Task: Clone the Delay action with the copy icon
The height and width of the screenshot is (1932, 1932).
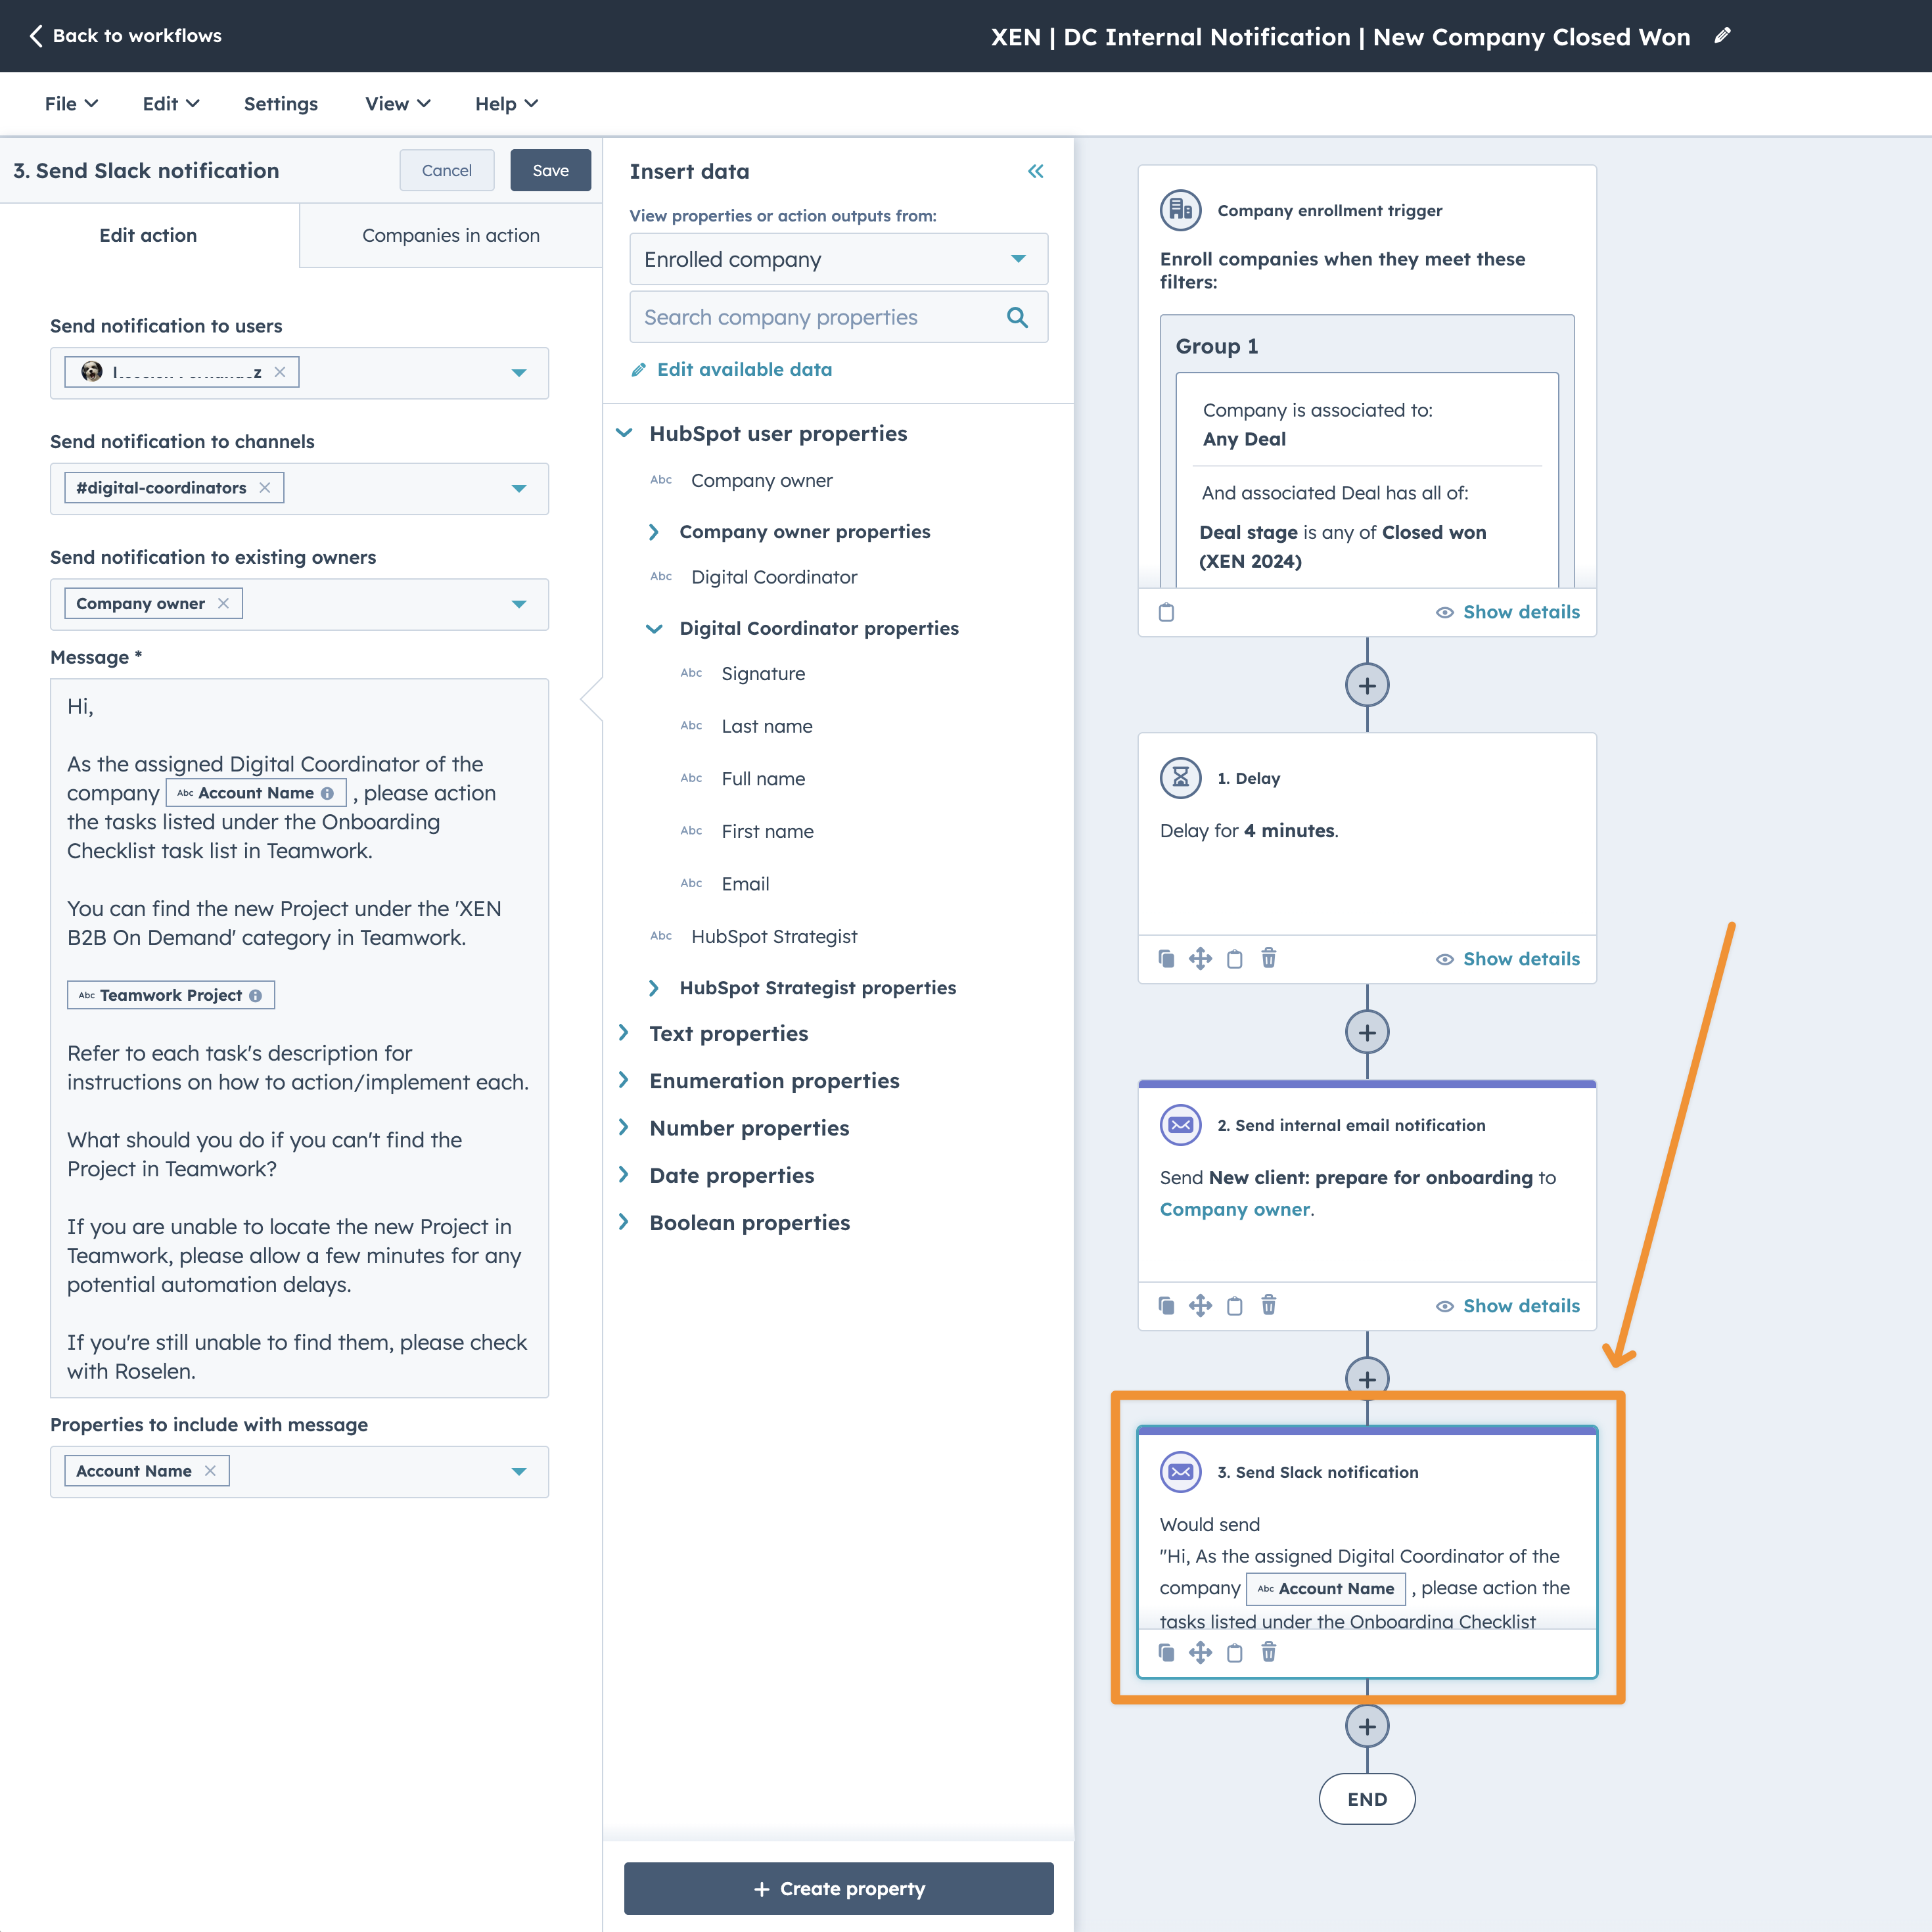Action: 1166,958
